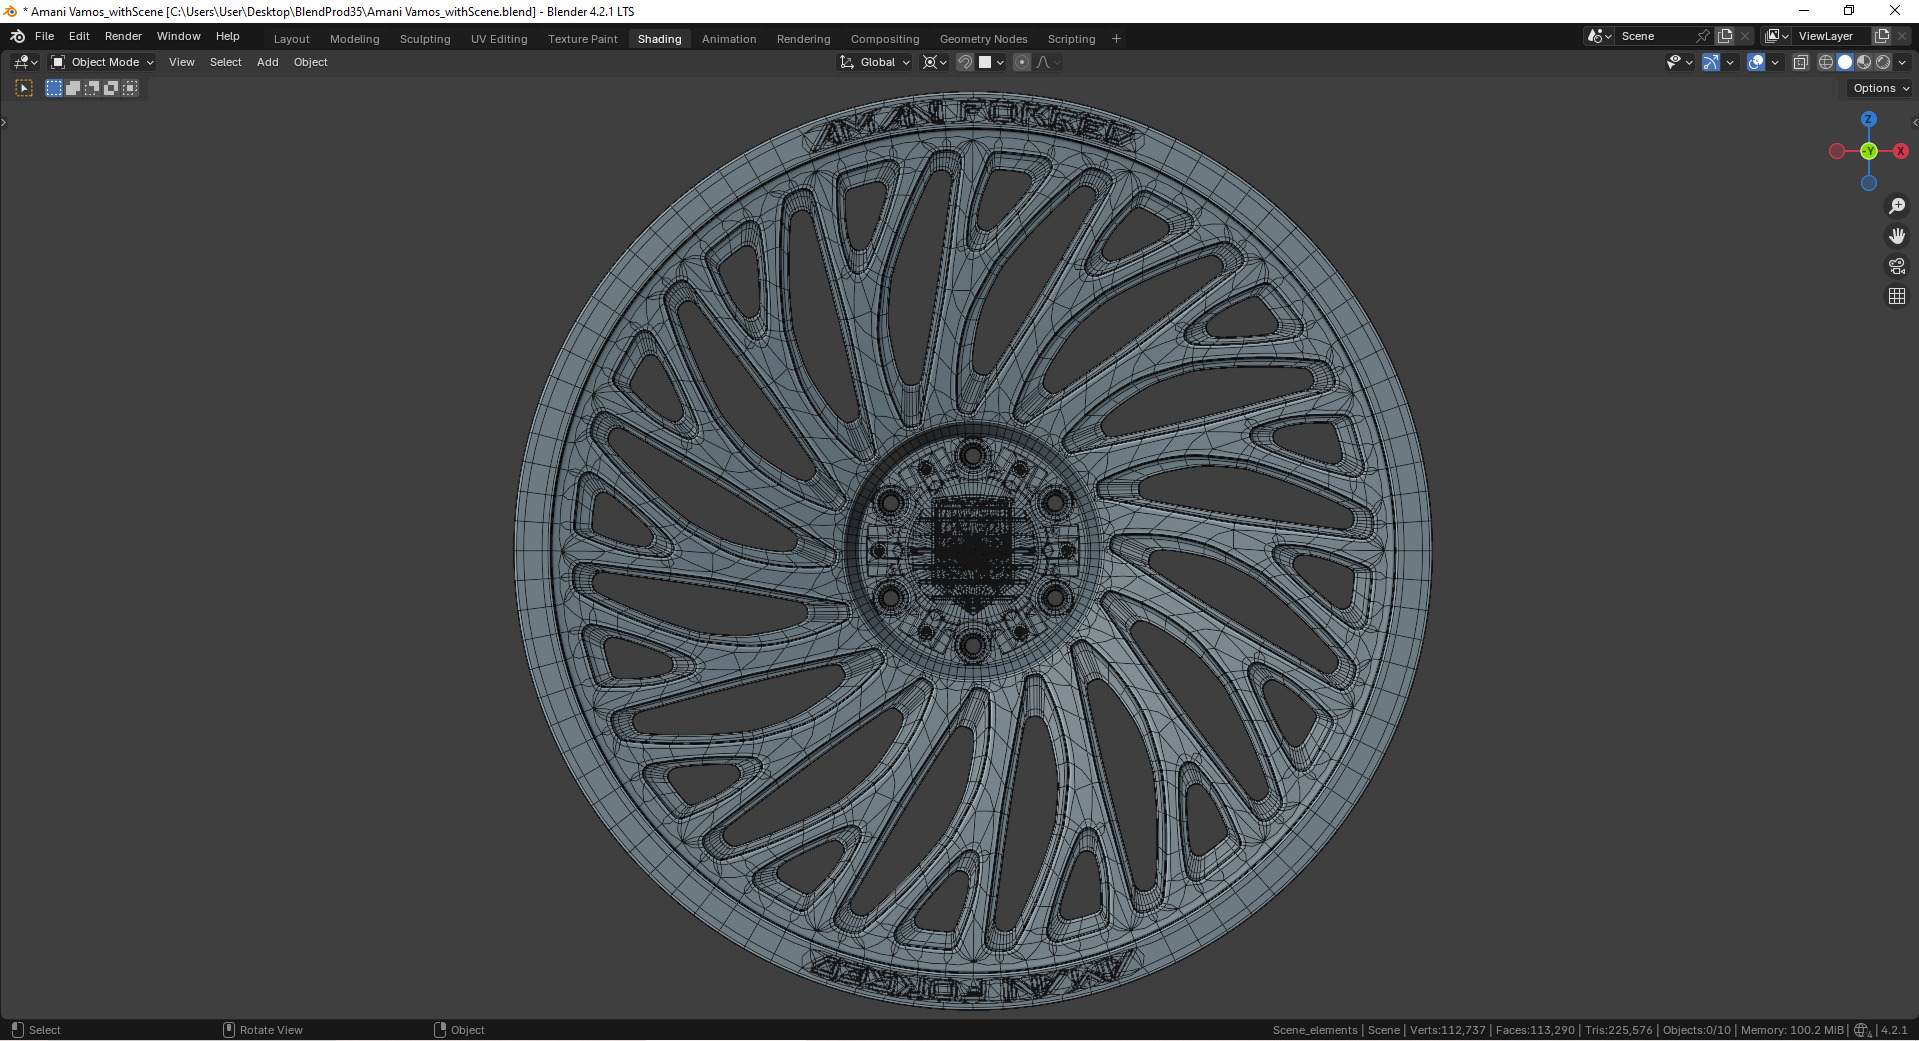Toggle the camera view icon

point(1897,266)
